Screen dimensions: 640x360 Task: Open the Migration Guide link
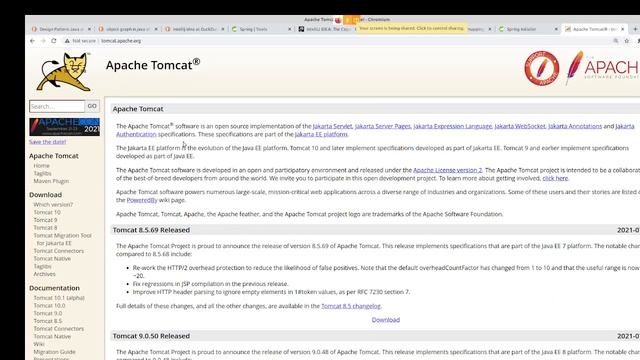[x=54, y=352]
